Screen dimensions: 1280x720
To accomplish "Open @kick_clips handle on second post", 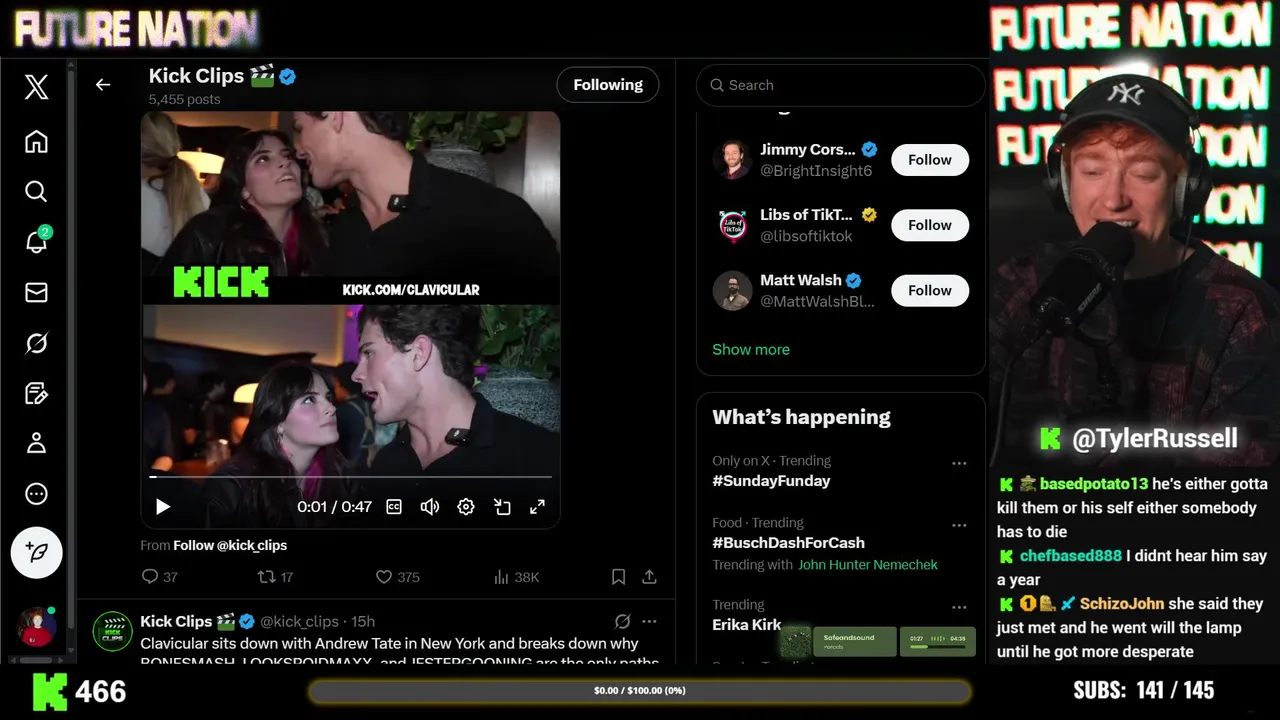I will (299, 621).
